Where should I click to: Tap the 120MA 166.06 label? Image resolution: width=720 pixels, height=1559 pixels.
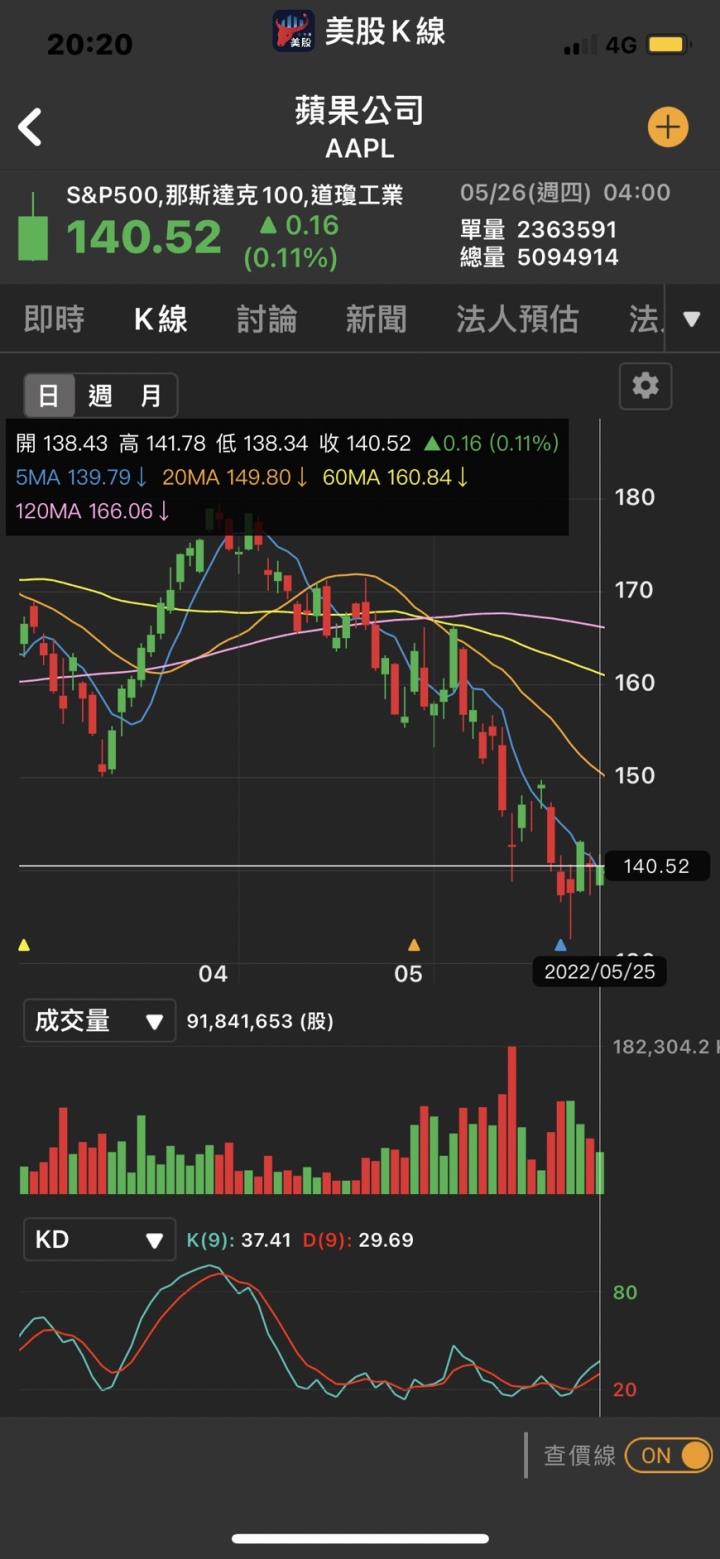coord(92,512)
